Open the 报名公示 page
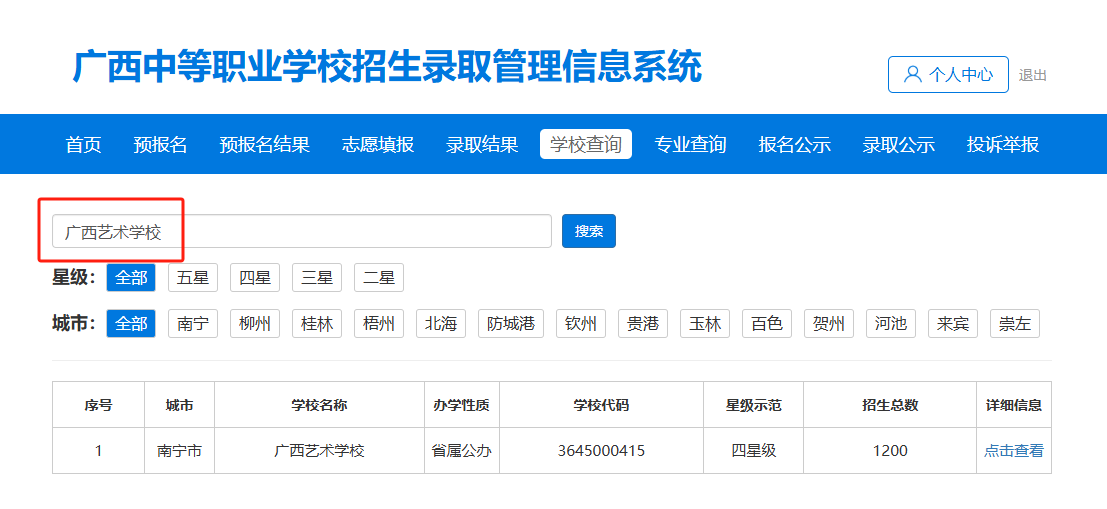This screenshot has height=509, width=1107. pos(794,144)
